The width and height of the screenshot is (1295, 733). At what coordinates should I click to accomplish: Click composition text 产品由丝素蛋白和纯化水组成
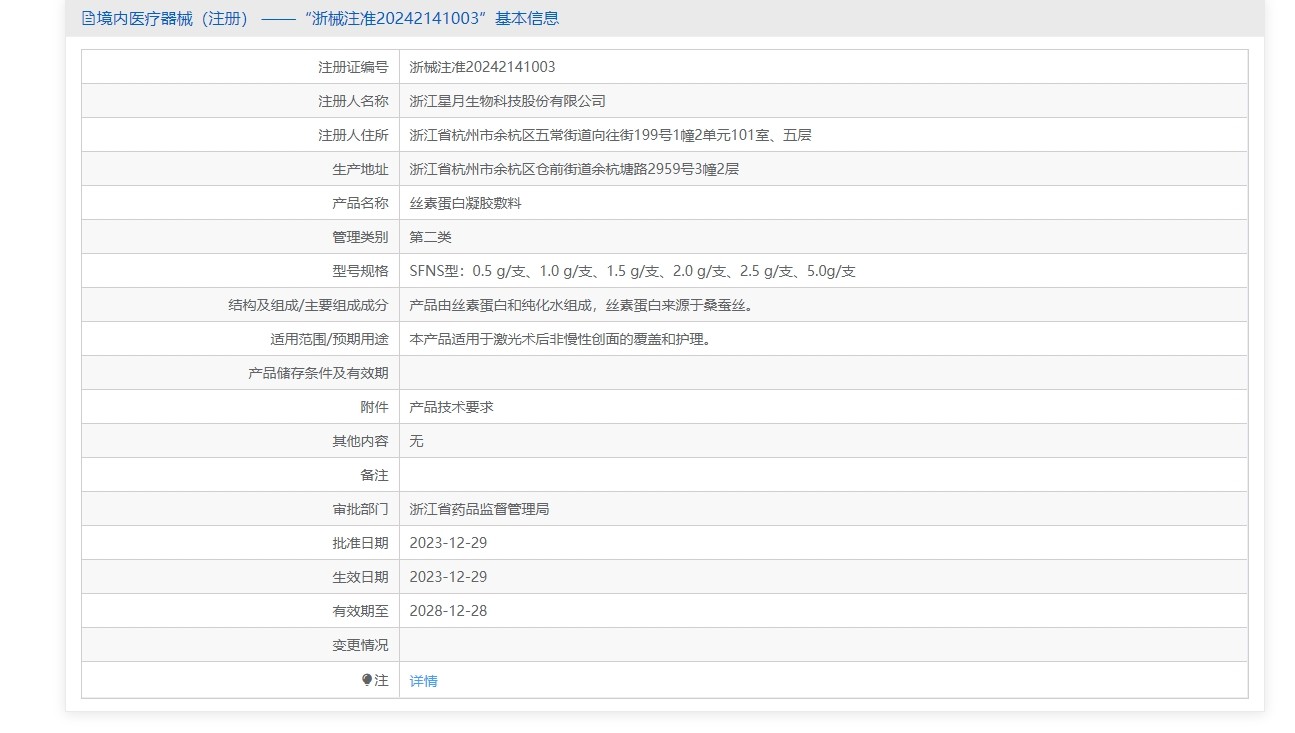tap(585, 305)
